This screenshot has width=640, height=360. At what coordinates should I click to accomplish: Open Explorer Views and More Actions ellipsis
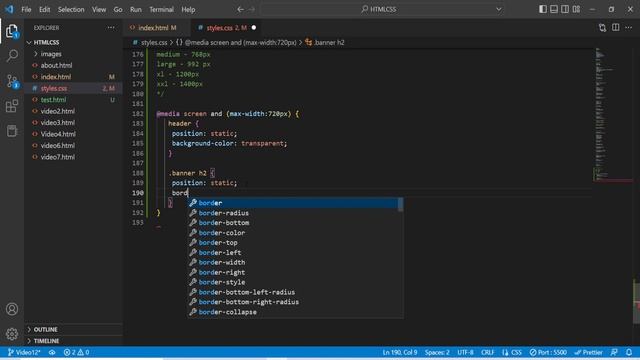(x=111, y=28)
